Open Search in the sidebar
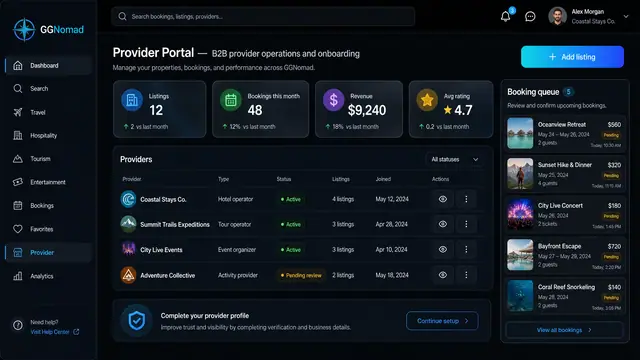The image size is (640, 360). [x=48, y=89]
